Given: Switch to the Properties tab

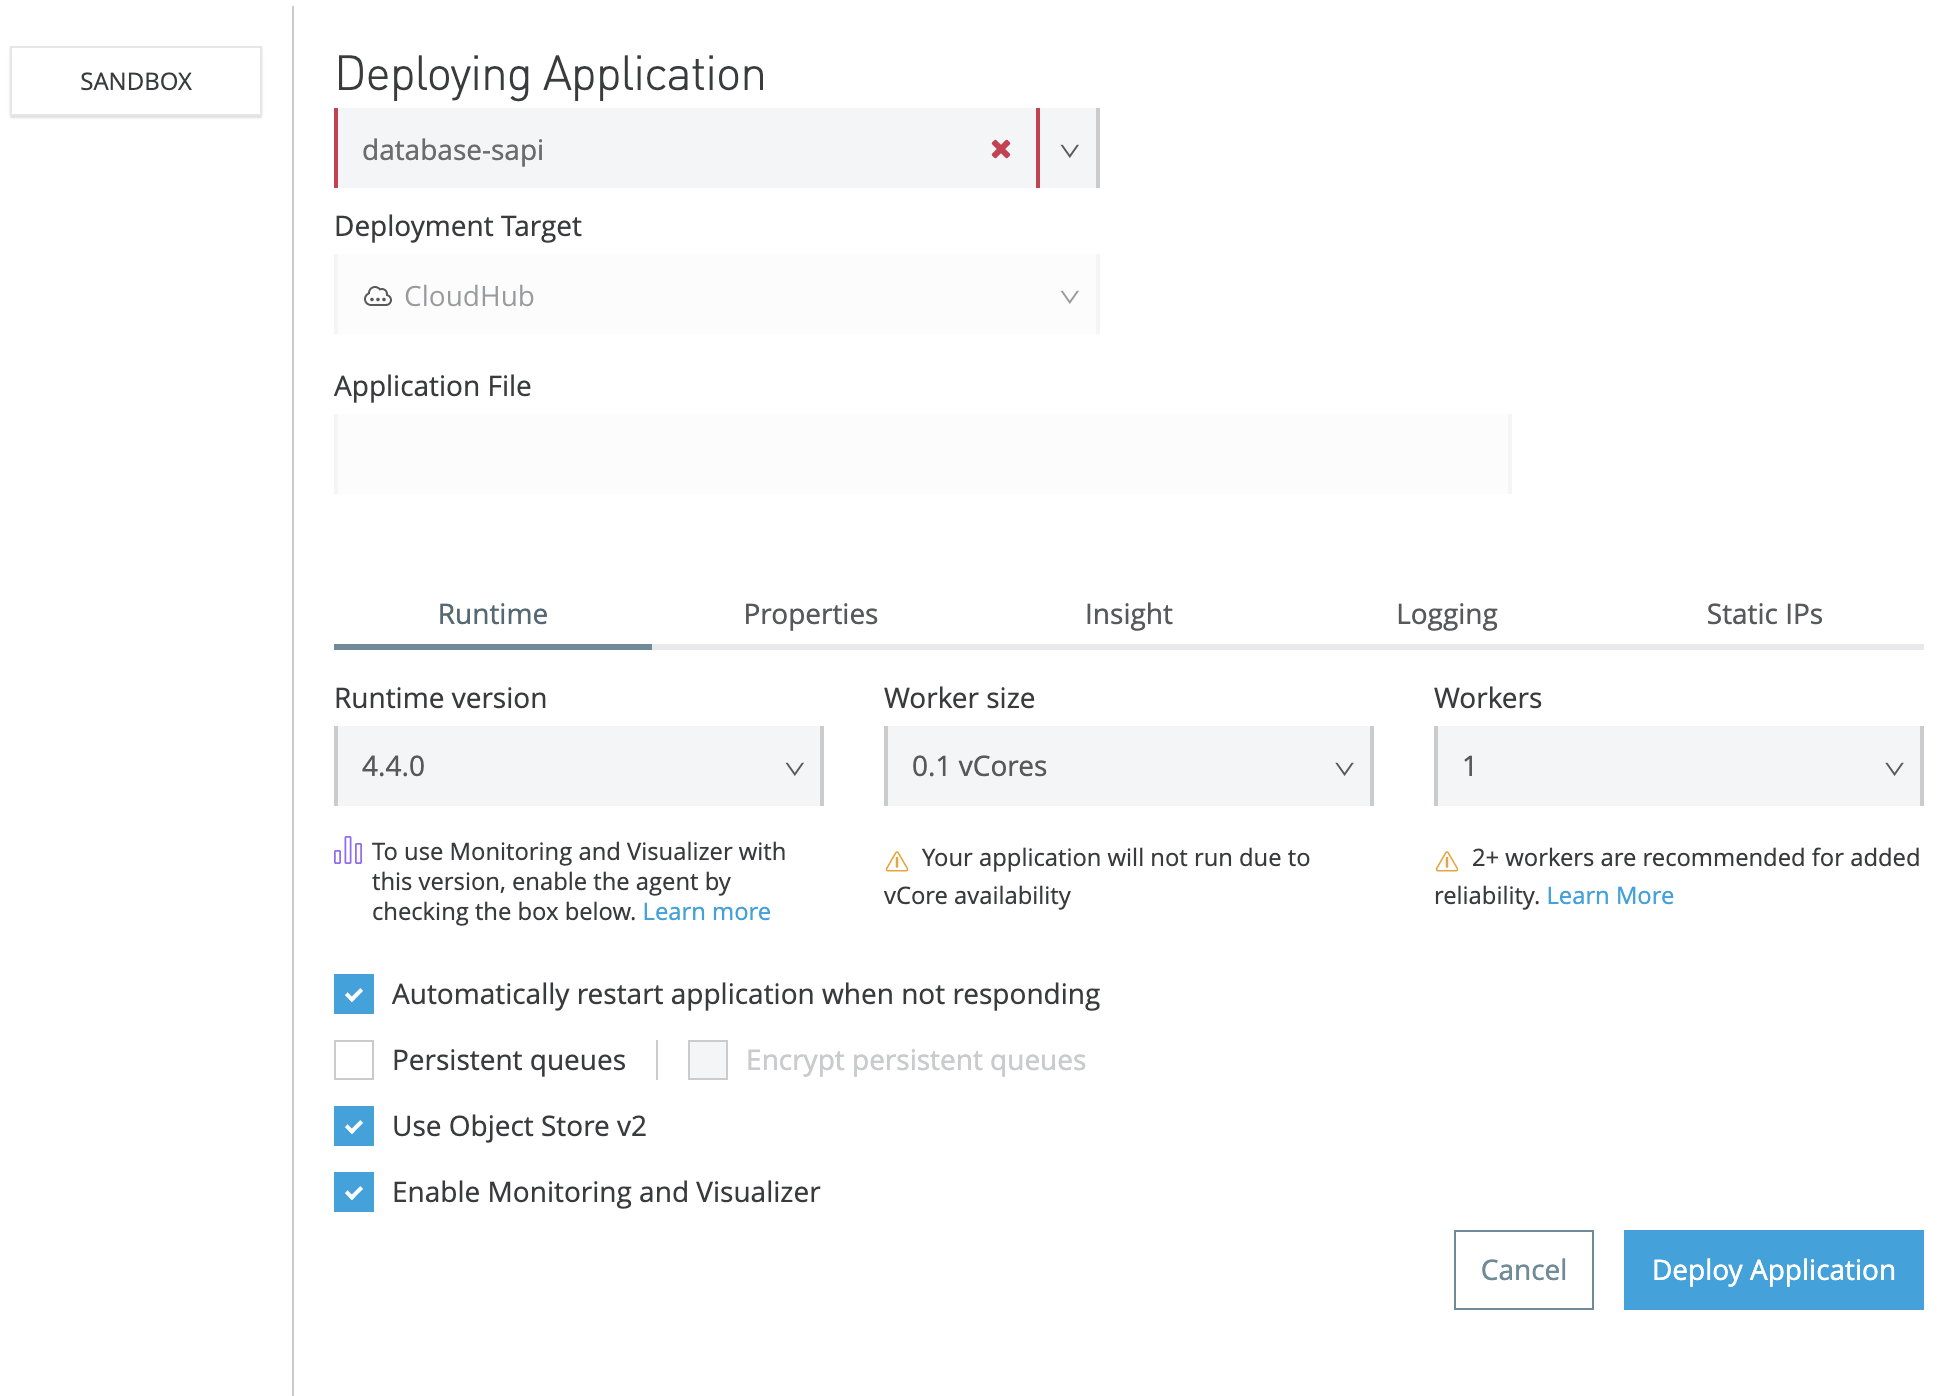Looking at the screenshot, I should (x=810, y=614).
